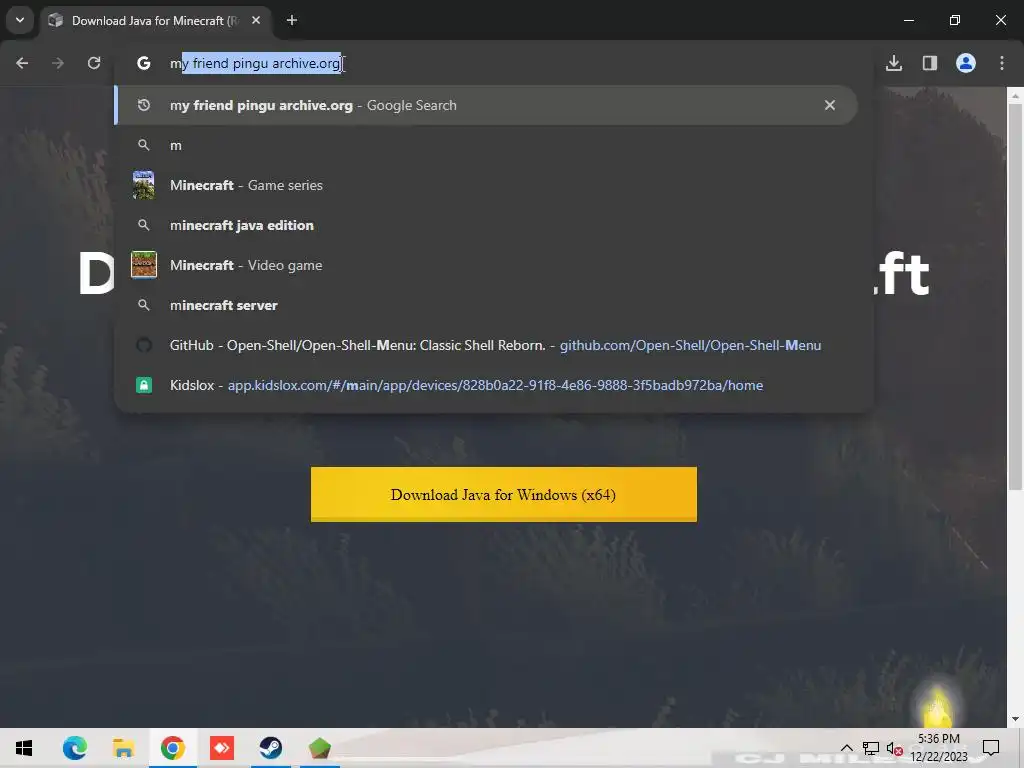This screenshot has height=768, width=1024.
Task: Click network icon in system tray
Action: (x=871, y=748)
